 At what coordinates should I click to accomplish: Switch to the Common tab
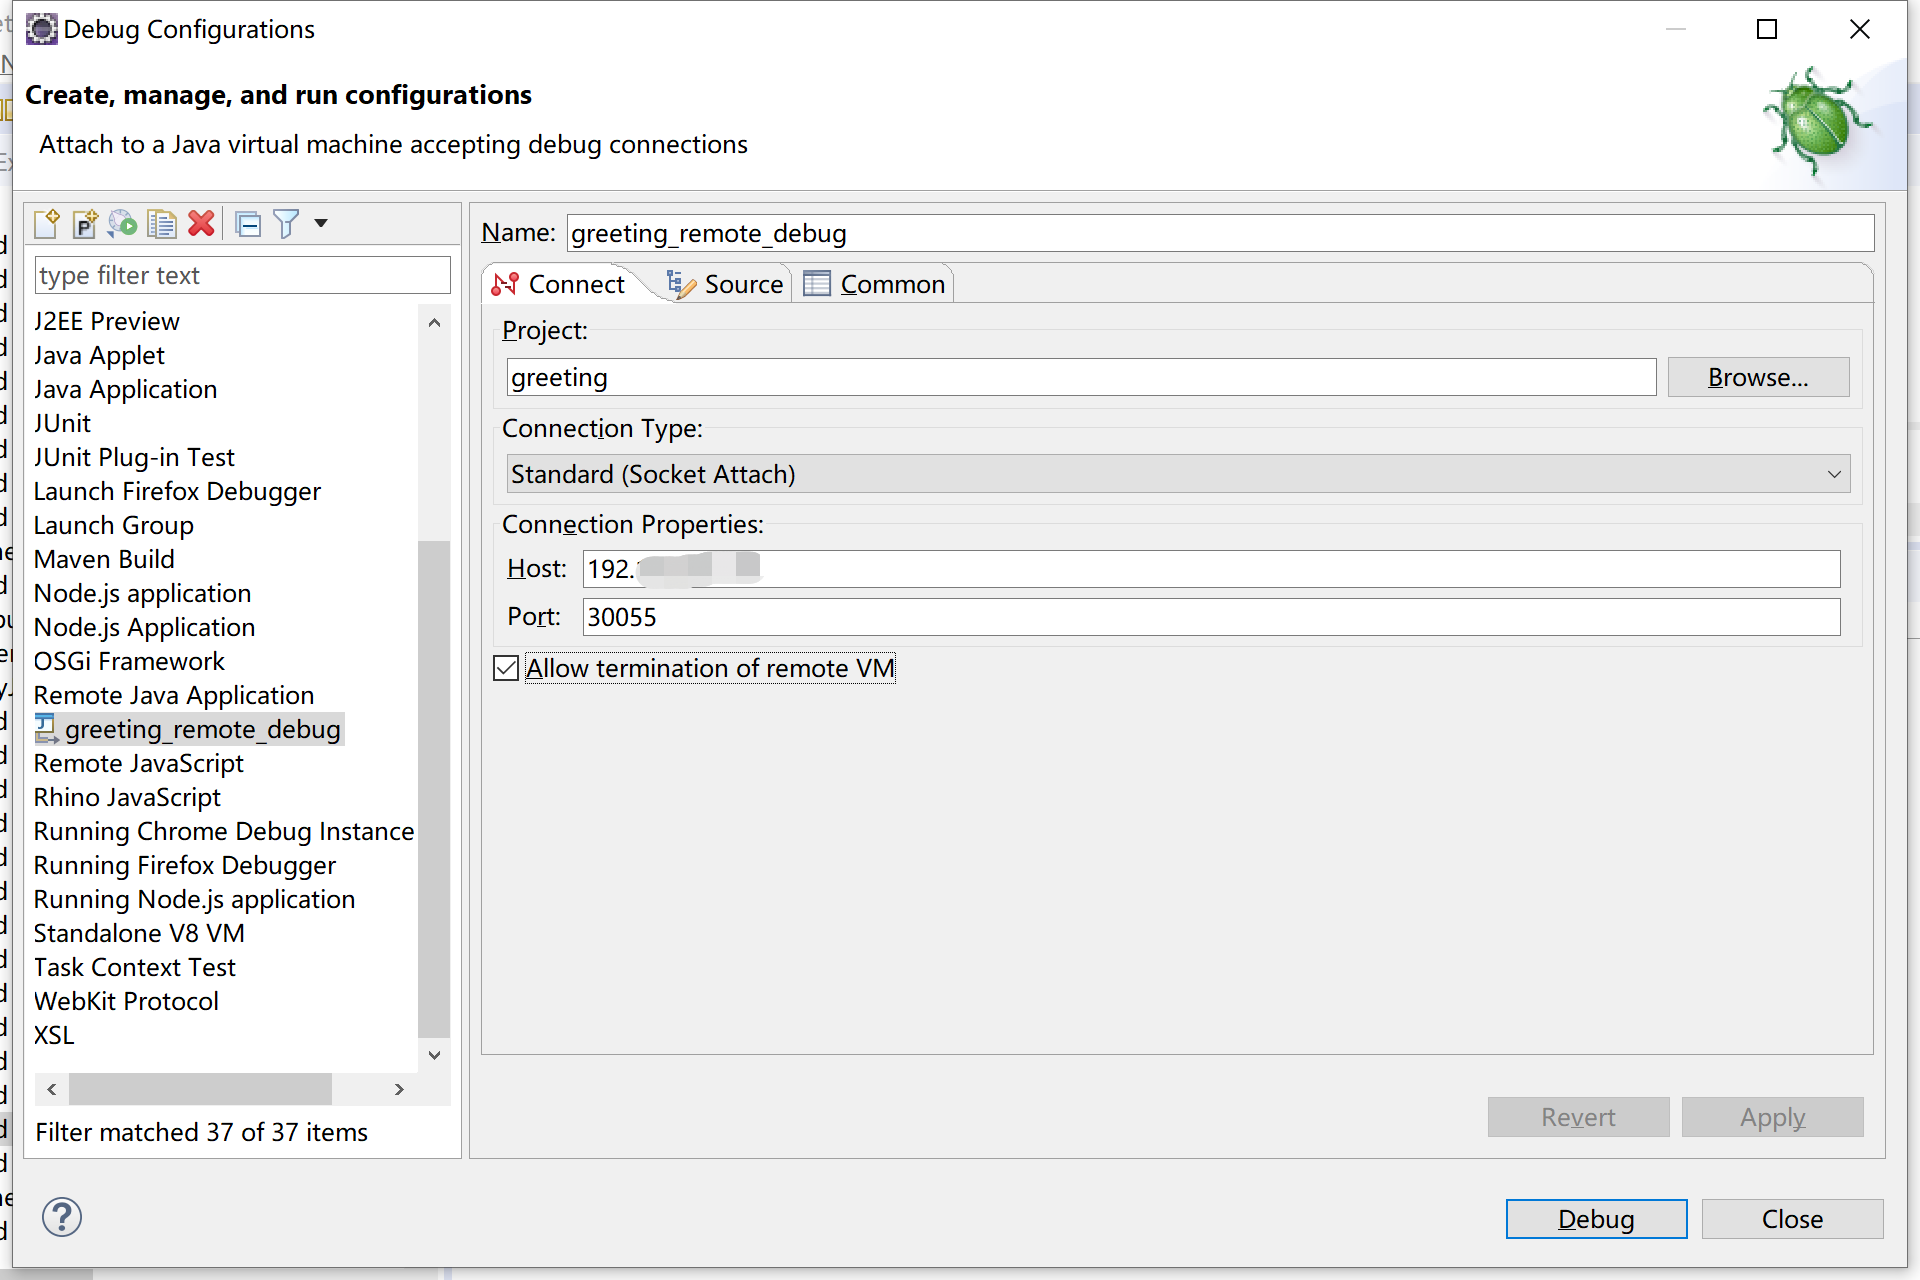(x=891, y=283)
